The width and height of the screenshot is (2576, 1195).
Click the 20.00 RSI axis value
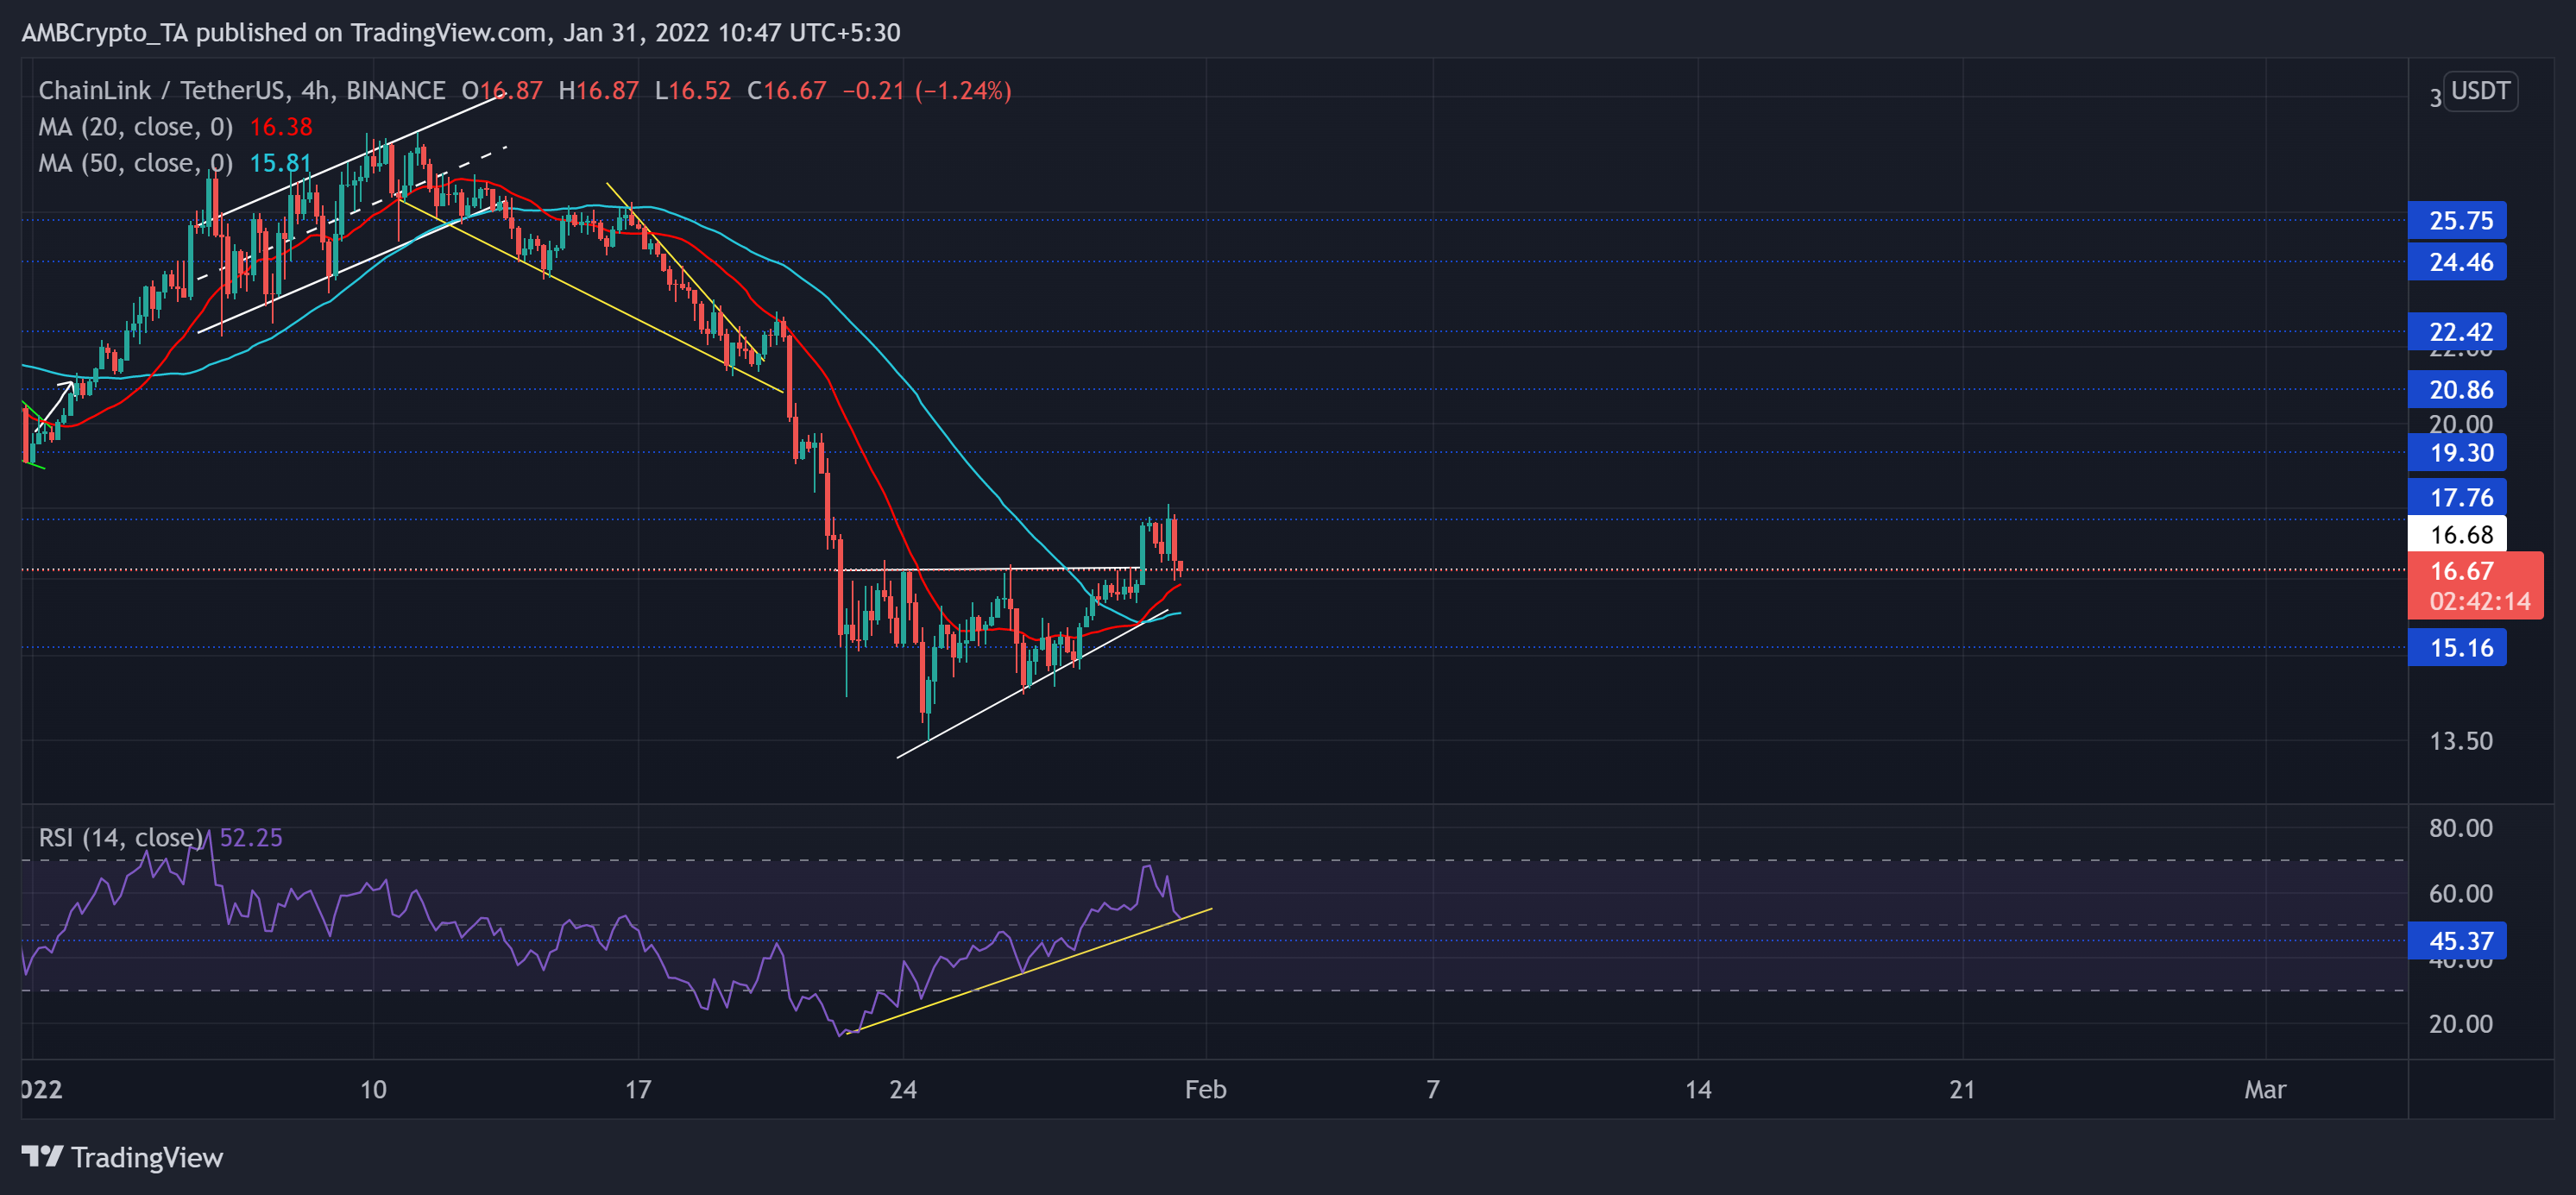point(2461,1024)
